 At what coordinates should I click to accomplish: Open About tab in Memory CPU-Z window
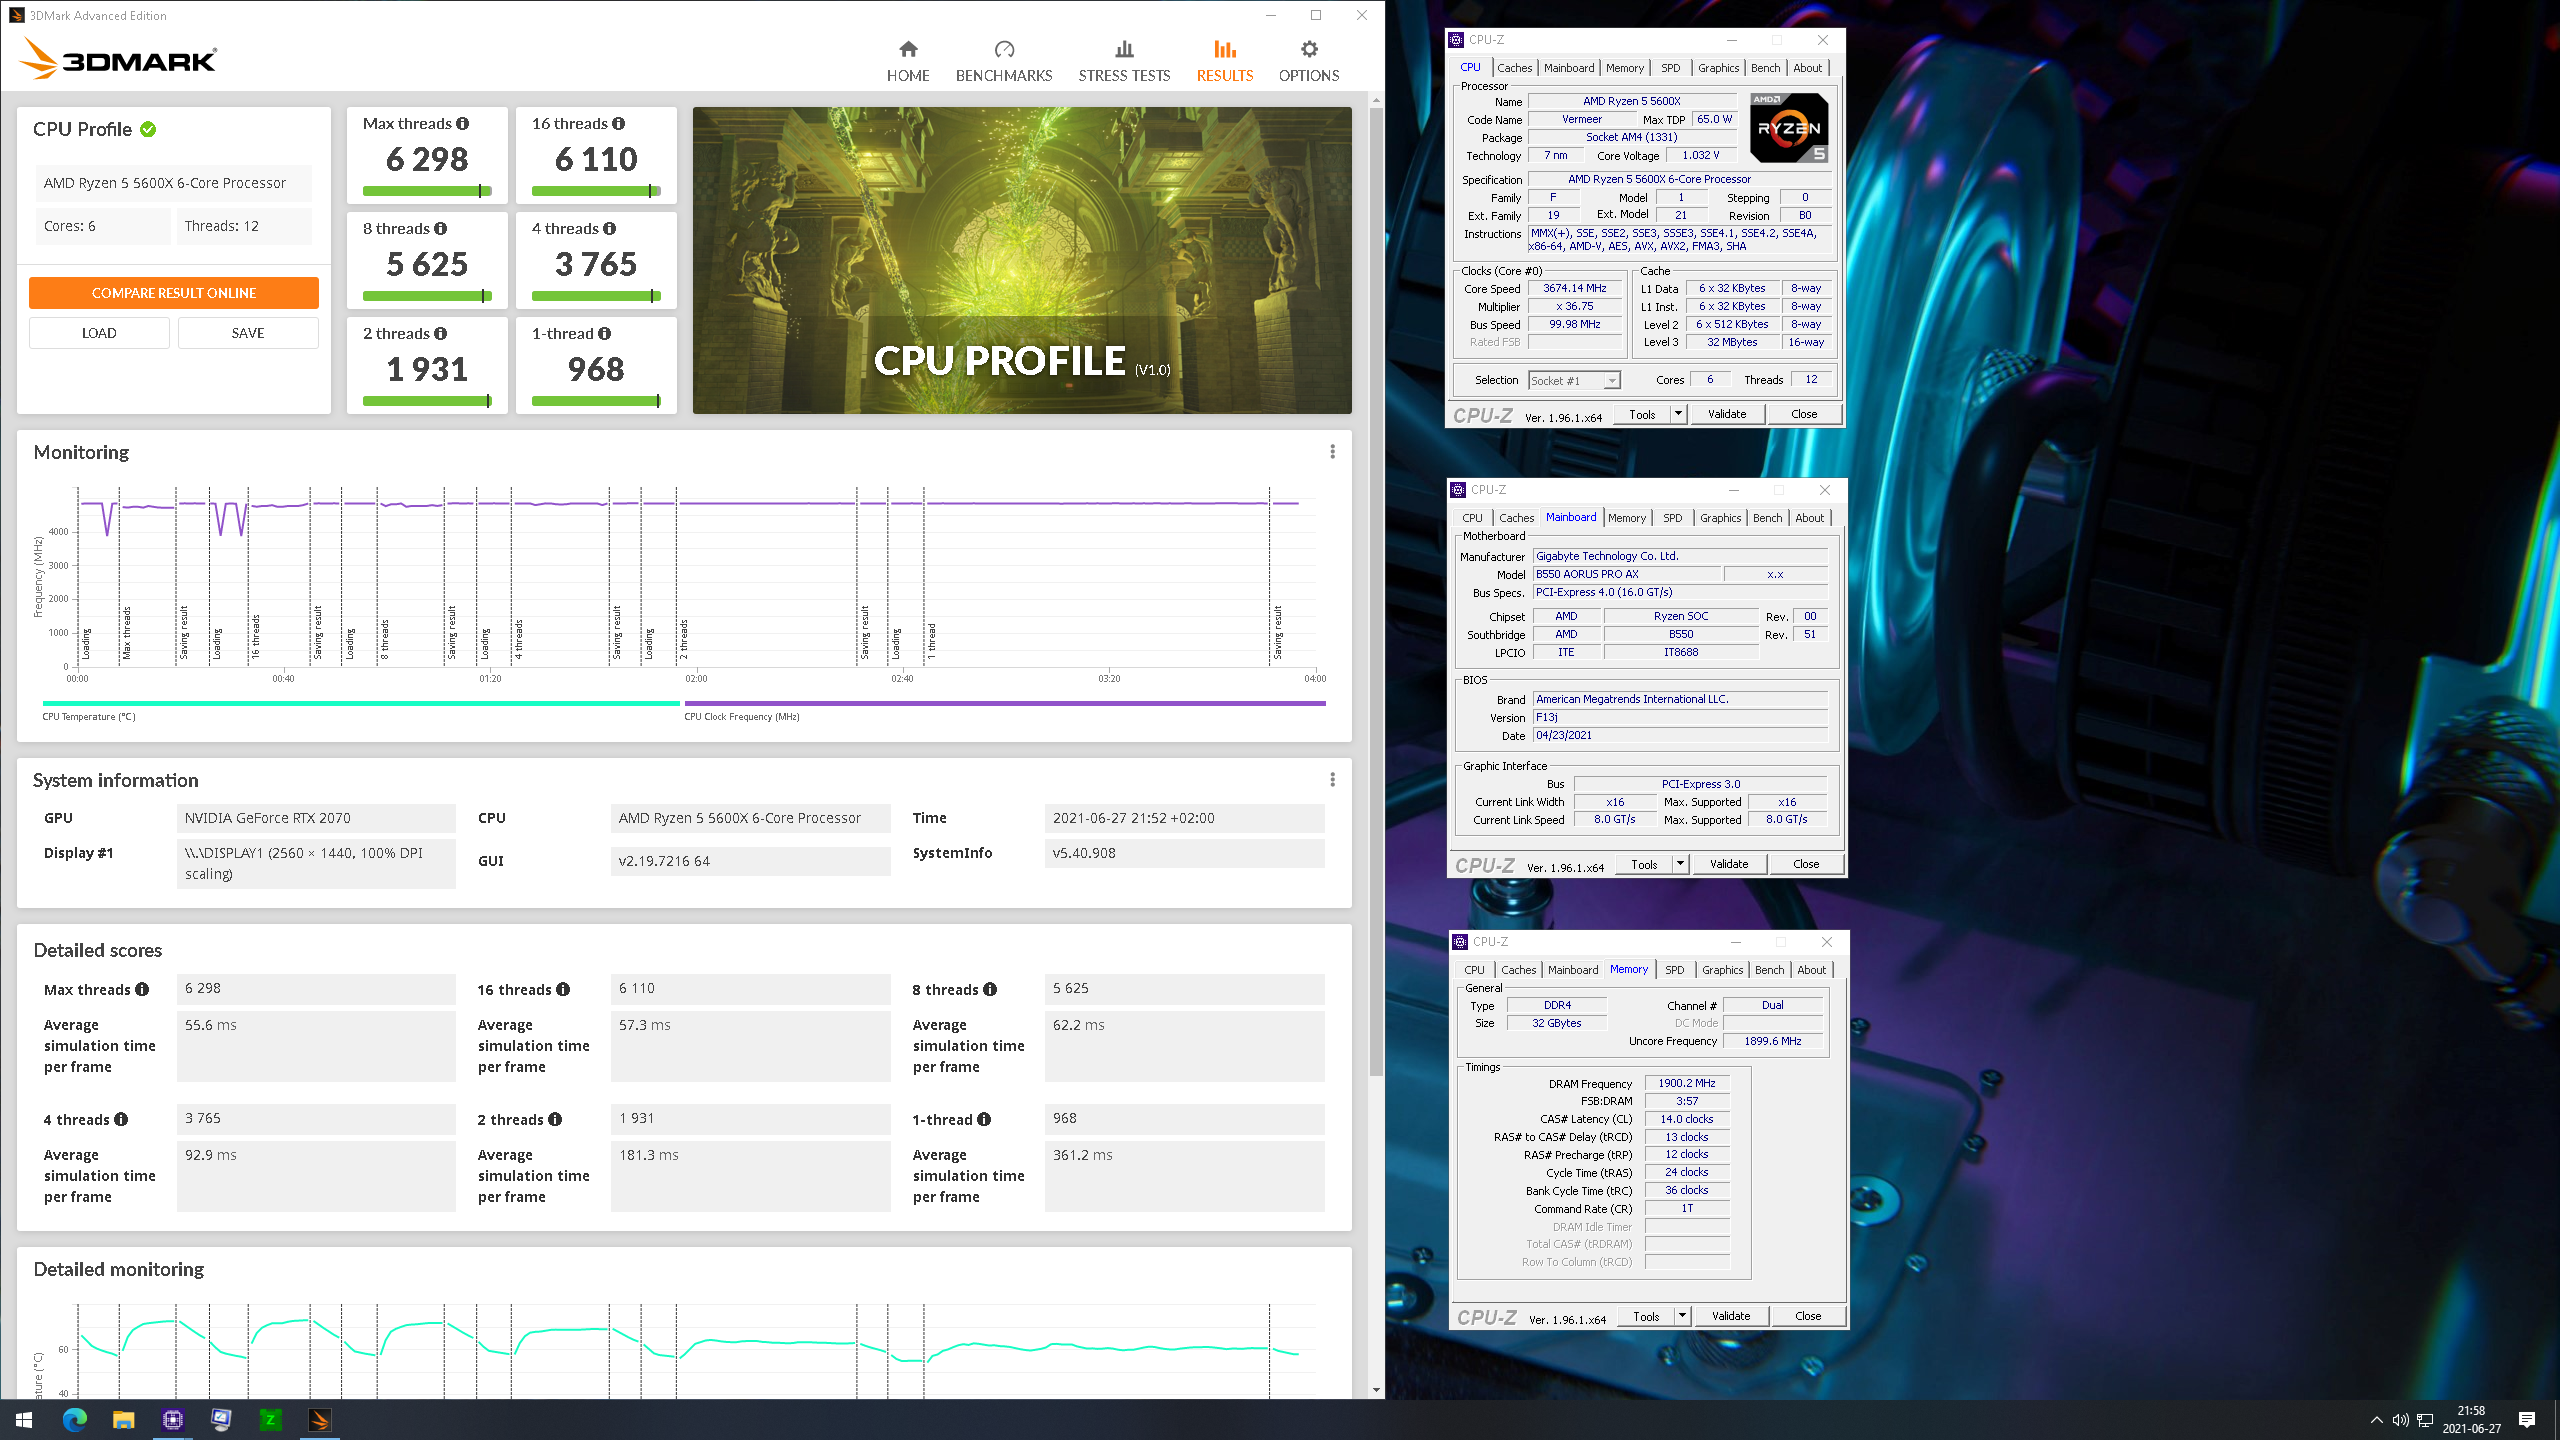pos(1811,970)
